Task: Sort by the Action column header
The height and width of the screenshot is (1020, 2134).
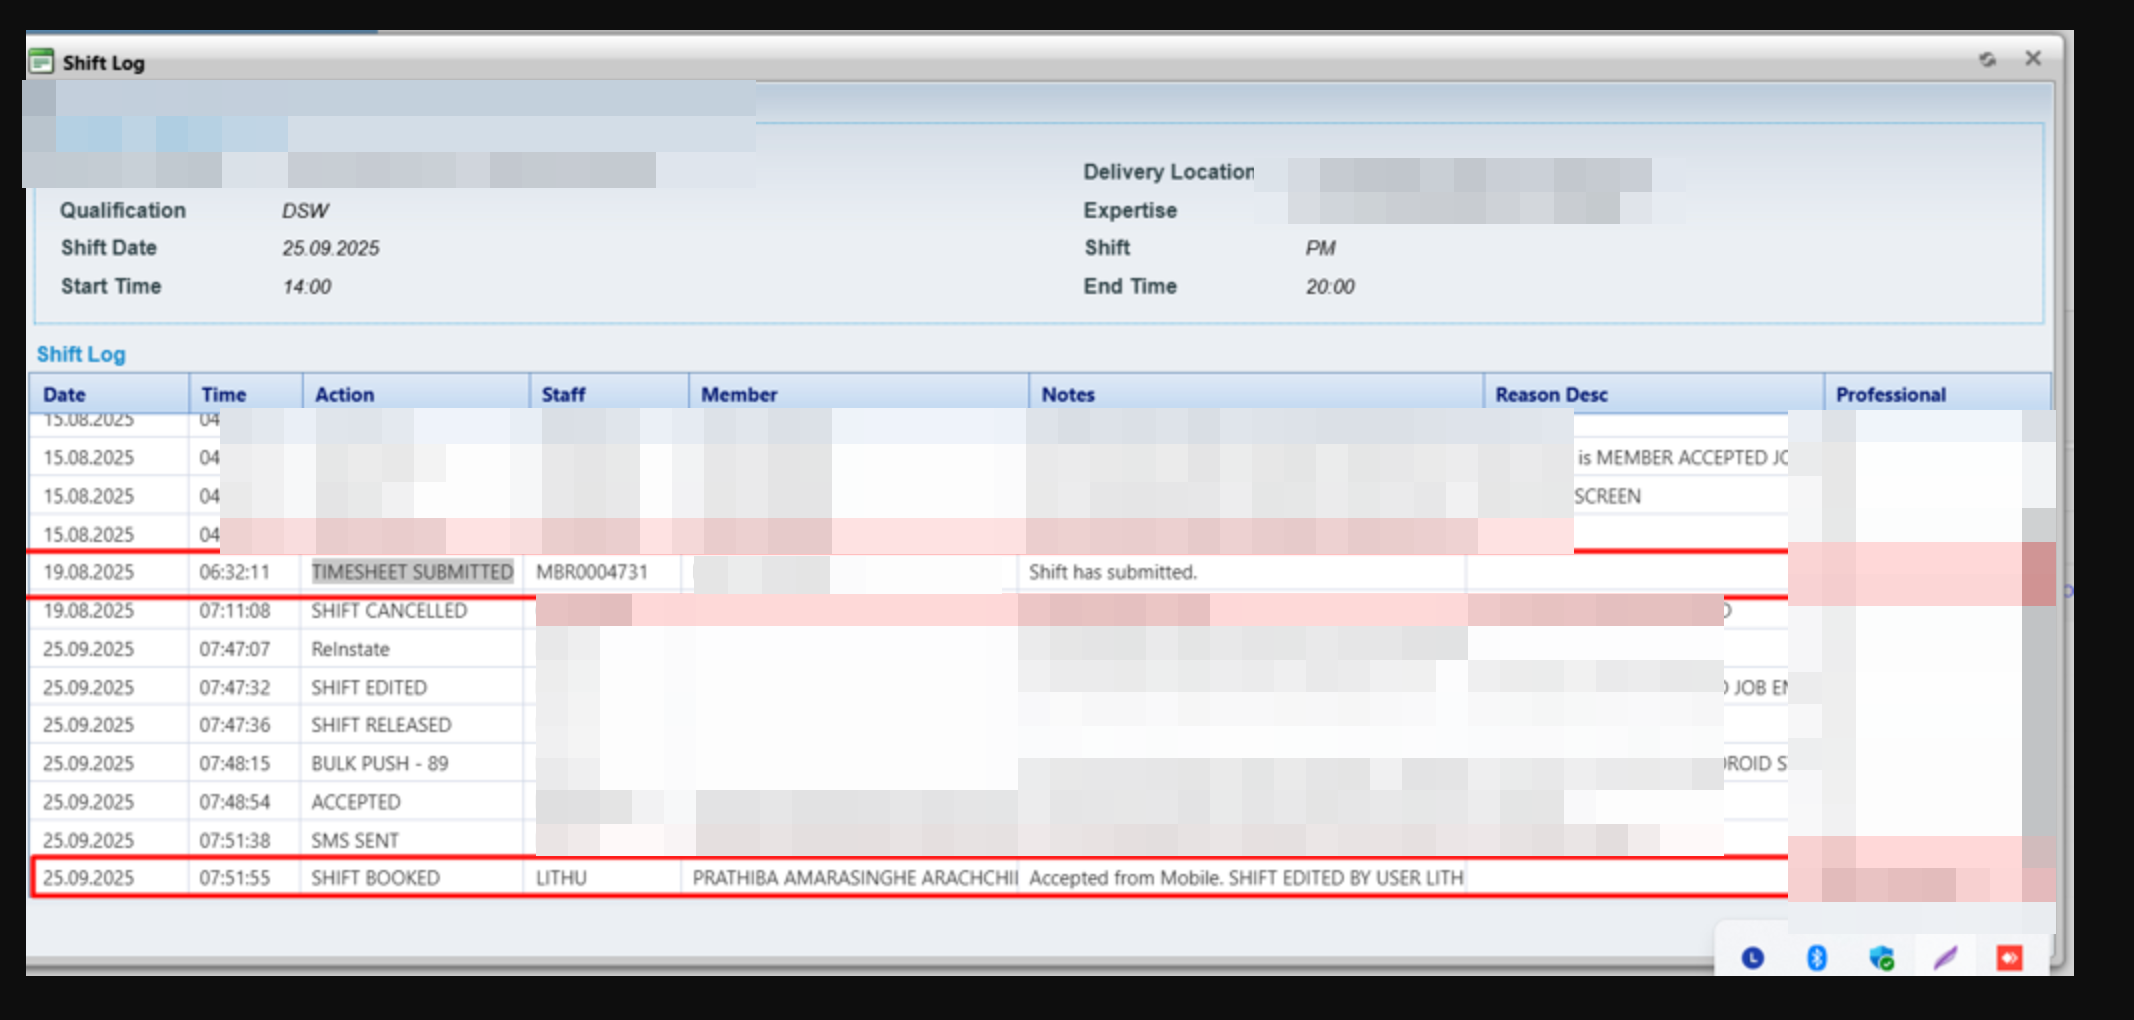Action: [x=416, y=394]
